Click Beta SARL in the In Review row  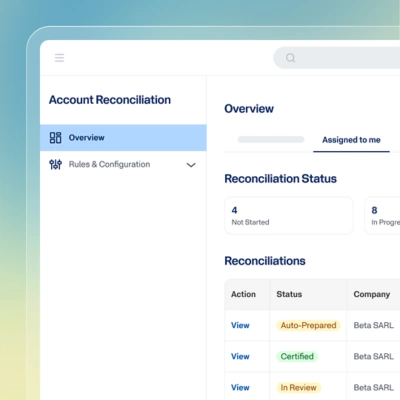[373, 387]
